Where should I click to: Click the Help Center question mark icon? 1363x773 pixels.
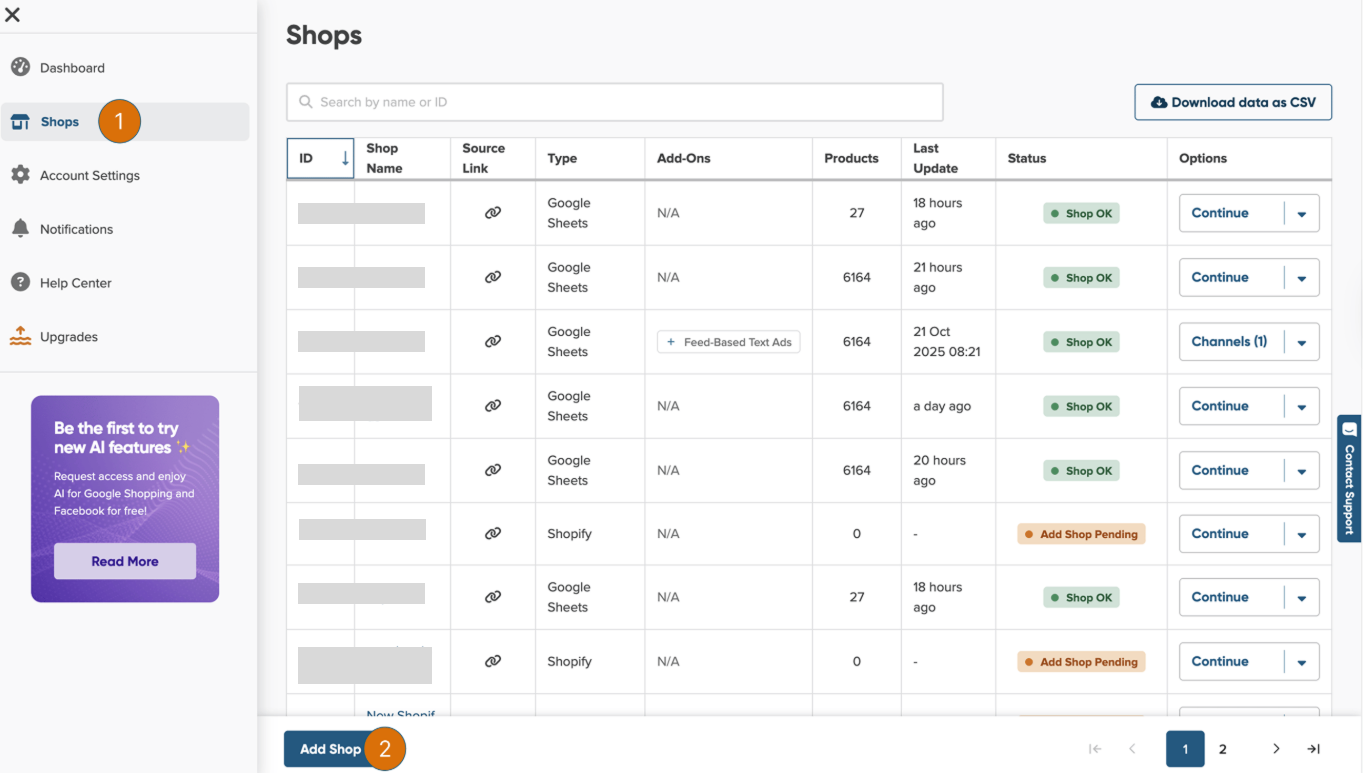20,283
